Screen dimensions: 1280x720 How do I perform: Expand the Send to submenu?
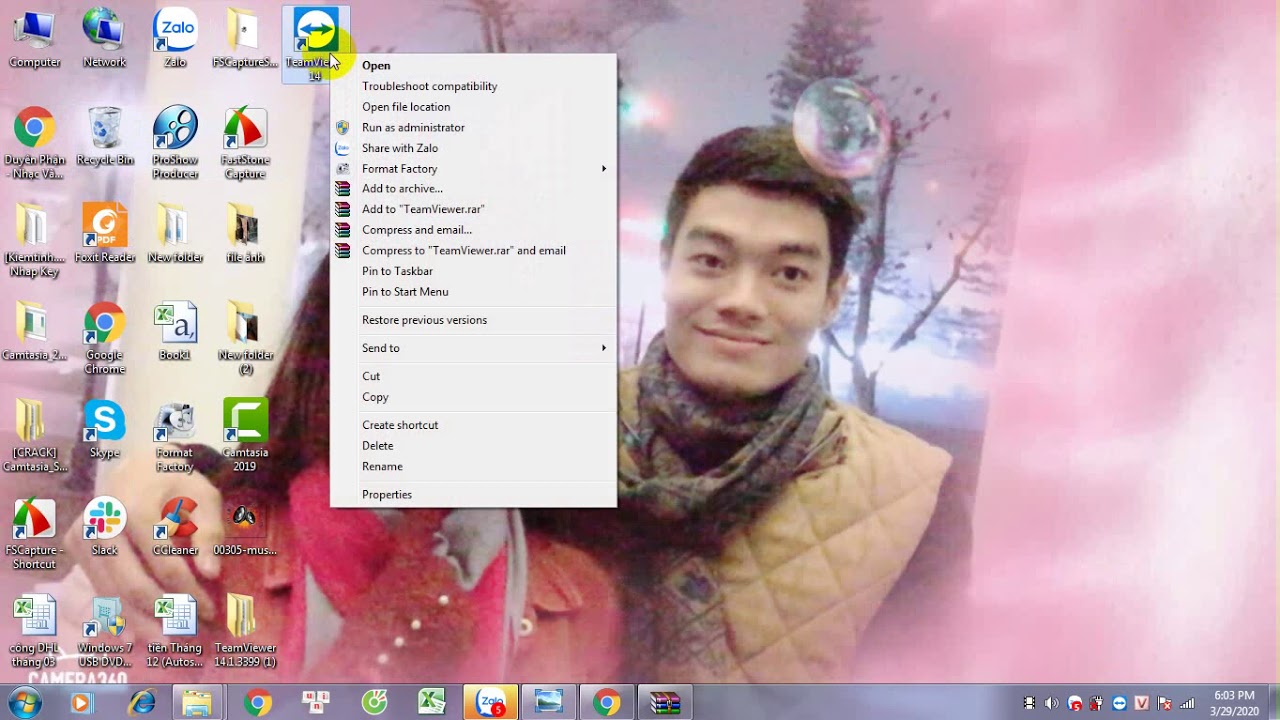pos(473,348)
